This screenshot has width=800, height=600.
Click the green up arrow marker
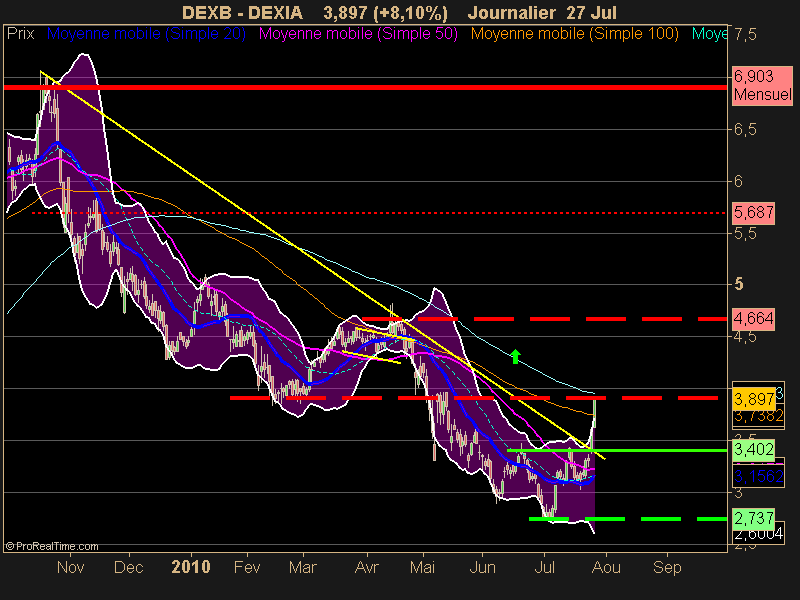point(515,356)
